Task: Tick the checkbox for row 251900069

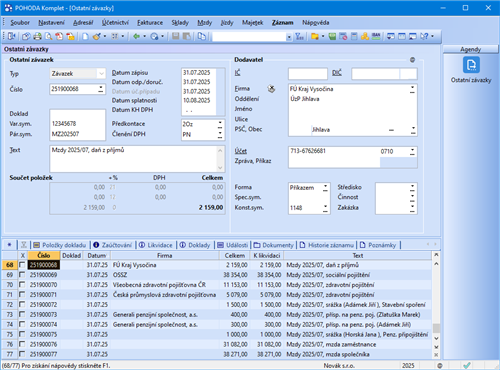Action: click(22, 275)
